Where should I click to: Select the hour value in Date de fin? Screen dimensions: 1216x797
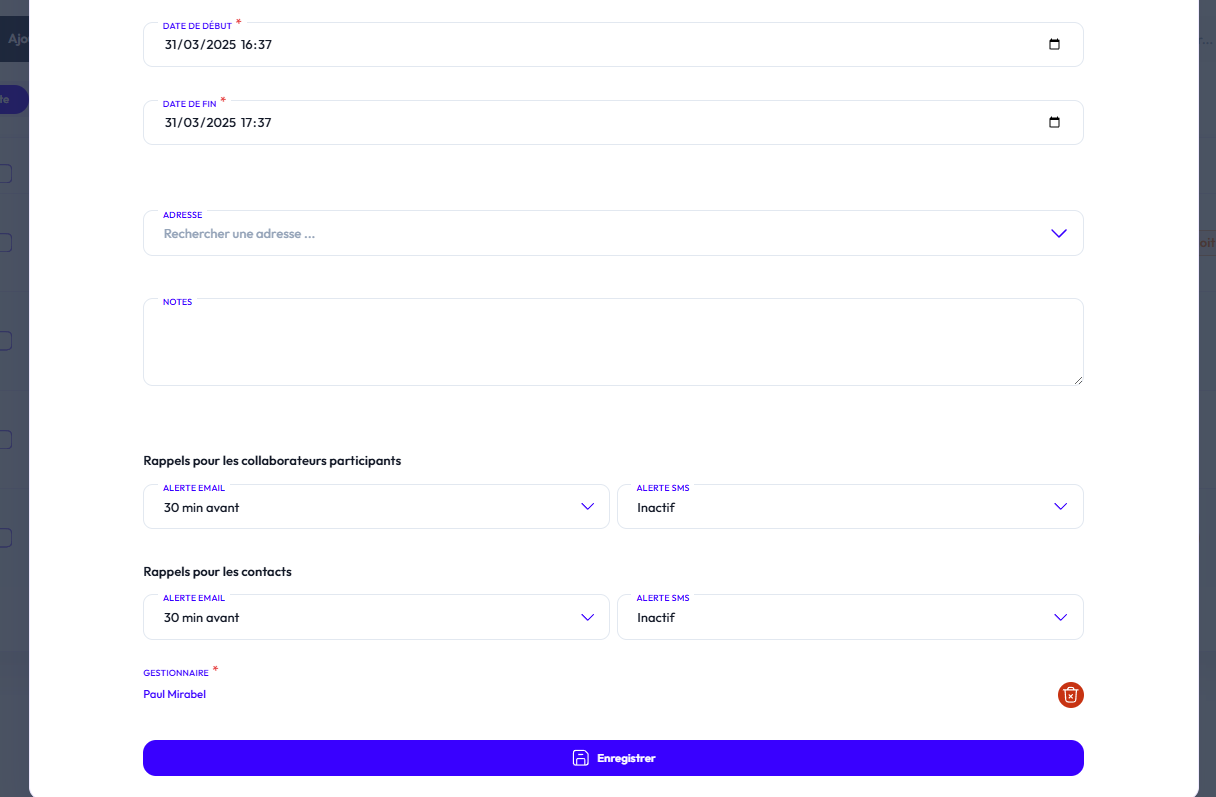coord(248,123)
